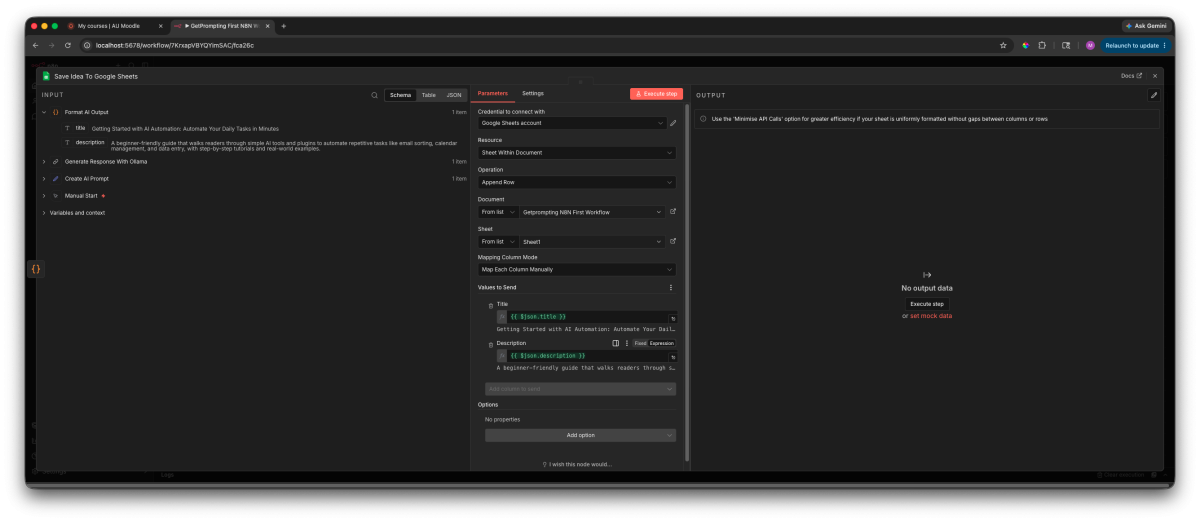Close the node detail view X

point(1155,76)
